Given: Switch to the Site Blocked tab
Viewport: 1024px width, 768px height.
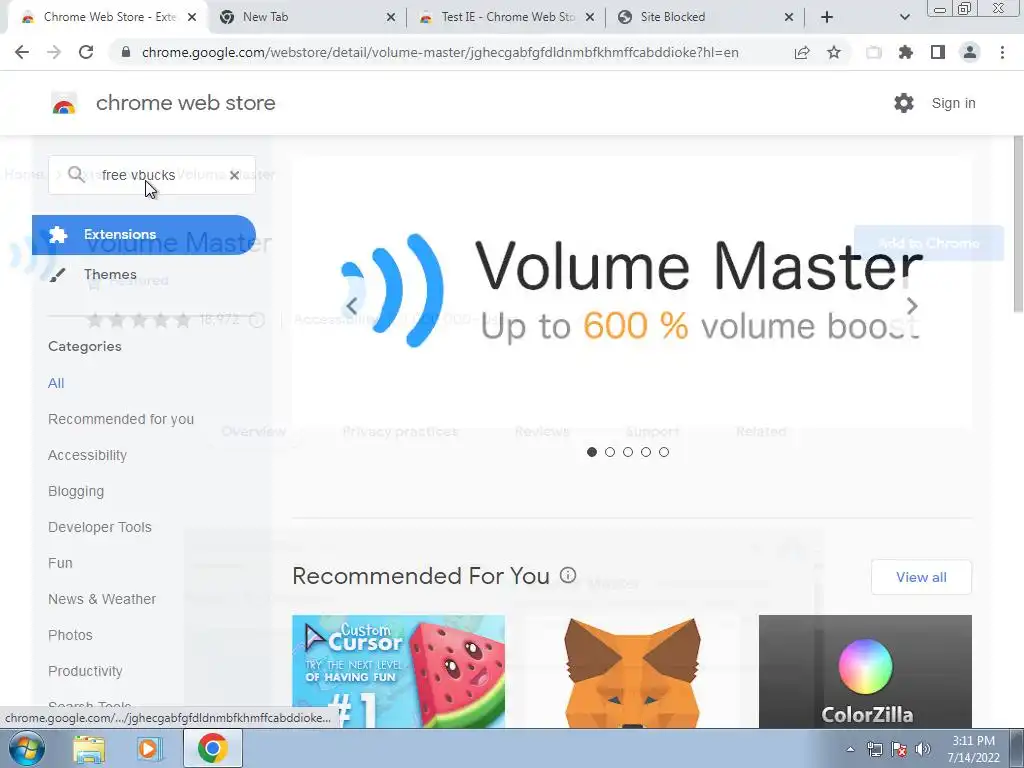Looking at the screenshot, I should (705, 17).
